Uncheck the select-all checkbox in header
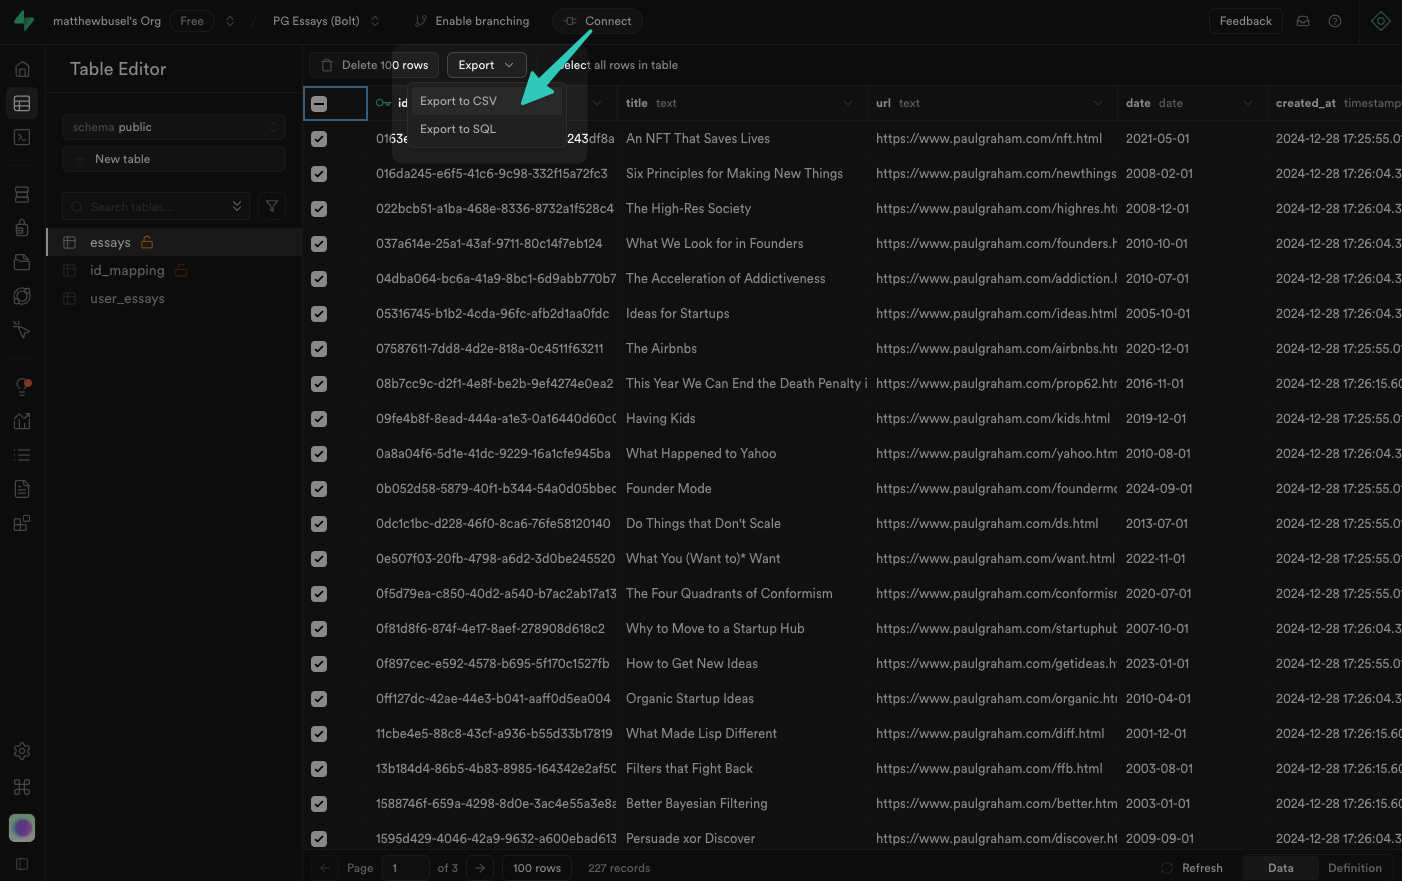The height and width of the screenshot is (881, 1402). [318, 103]
